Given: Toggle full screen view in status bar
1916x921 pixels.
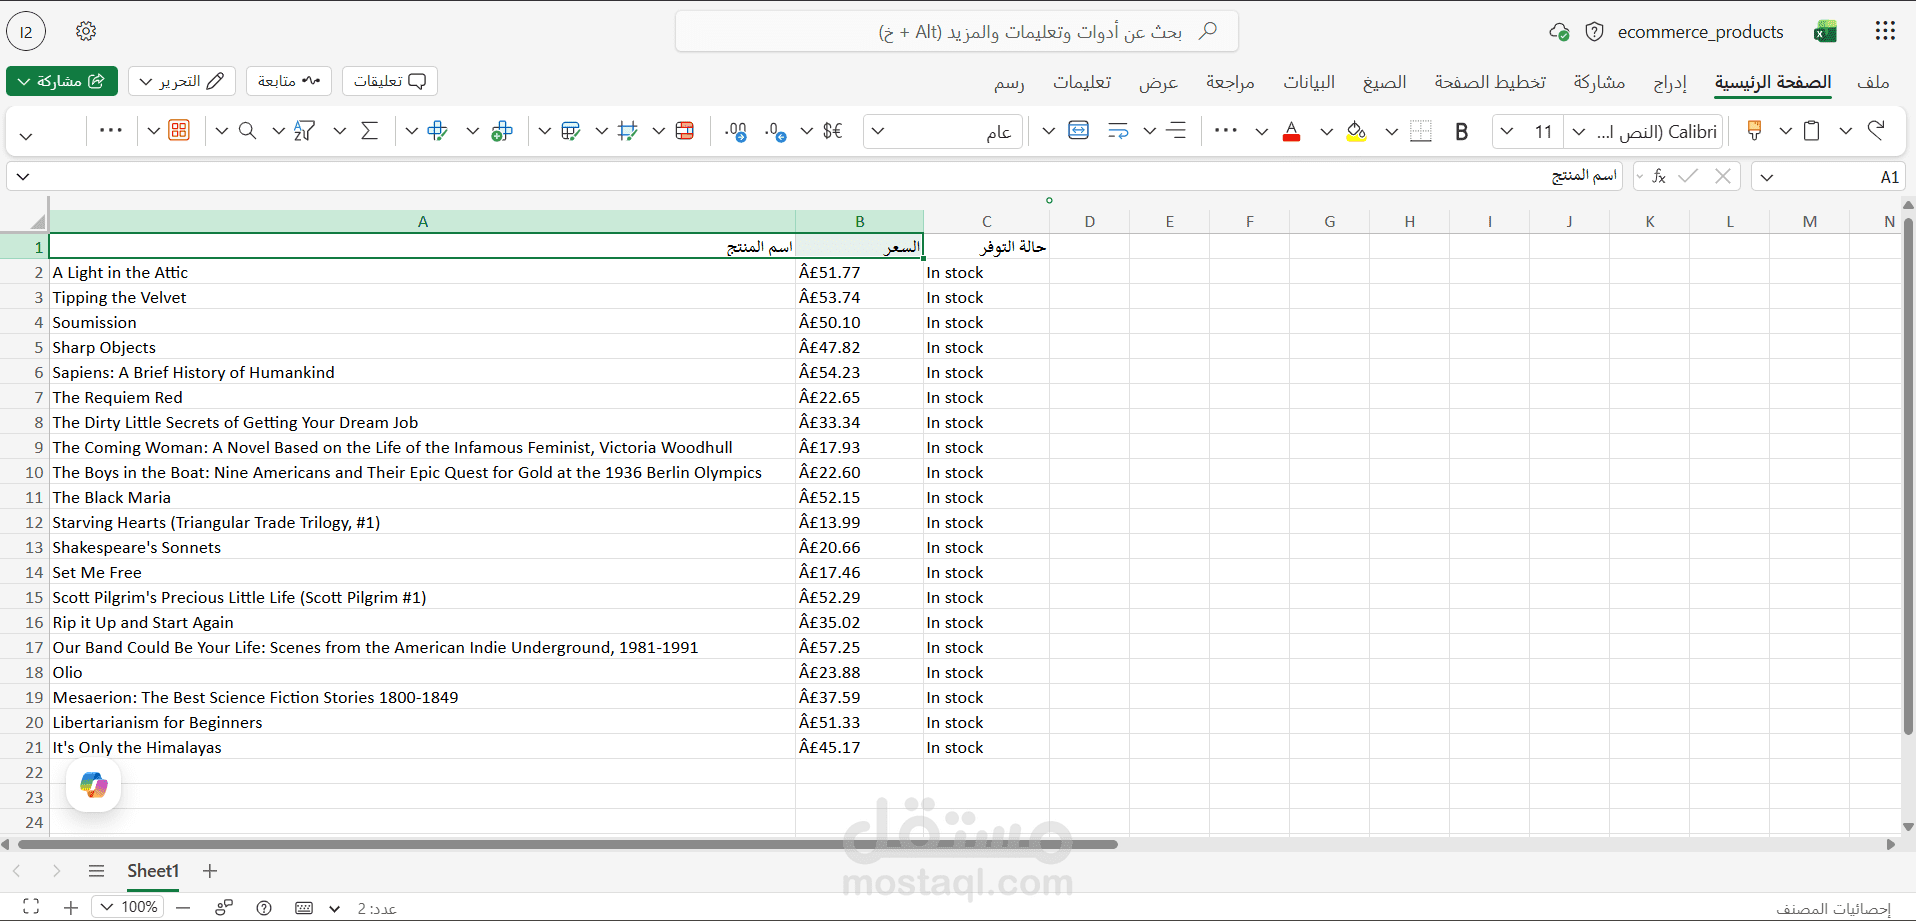Looking at the screenshot, I should pyautogui.click(x=31, y=907).
